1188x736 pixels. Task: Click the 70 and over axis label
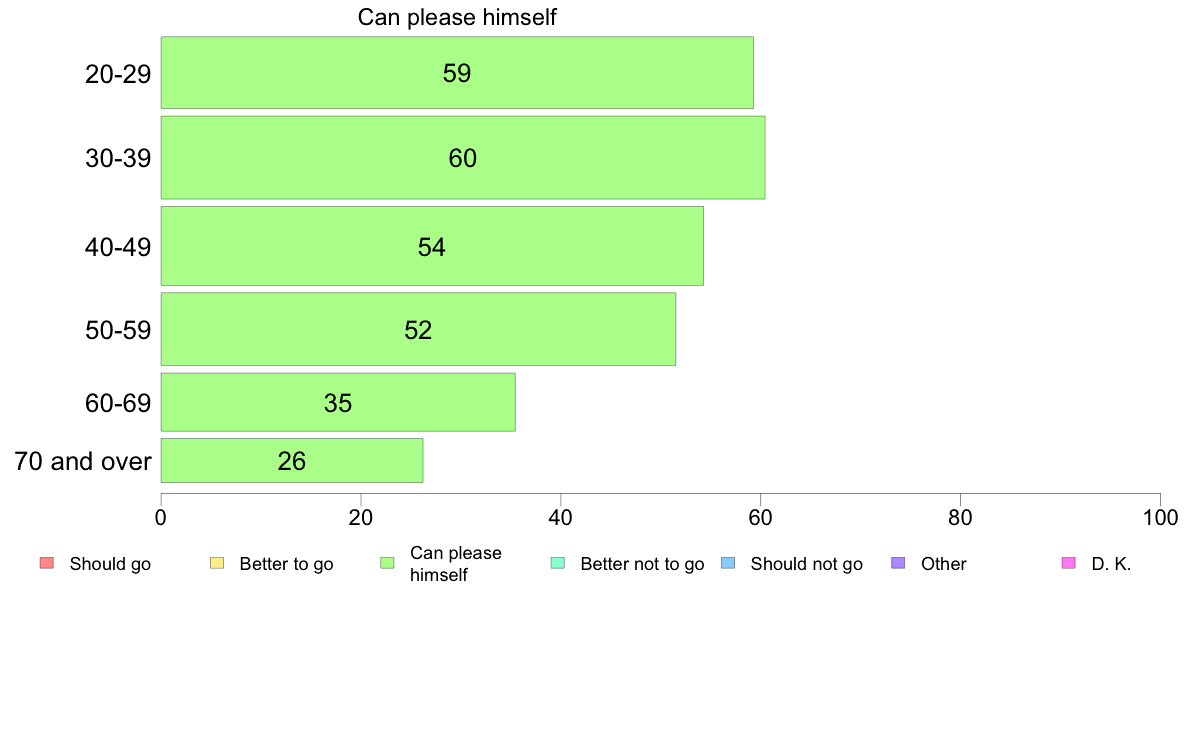(83, 461)
